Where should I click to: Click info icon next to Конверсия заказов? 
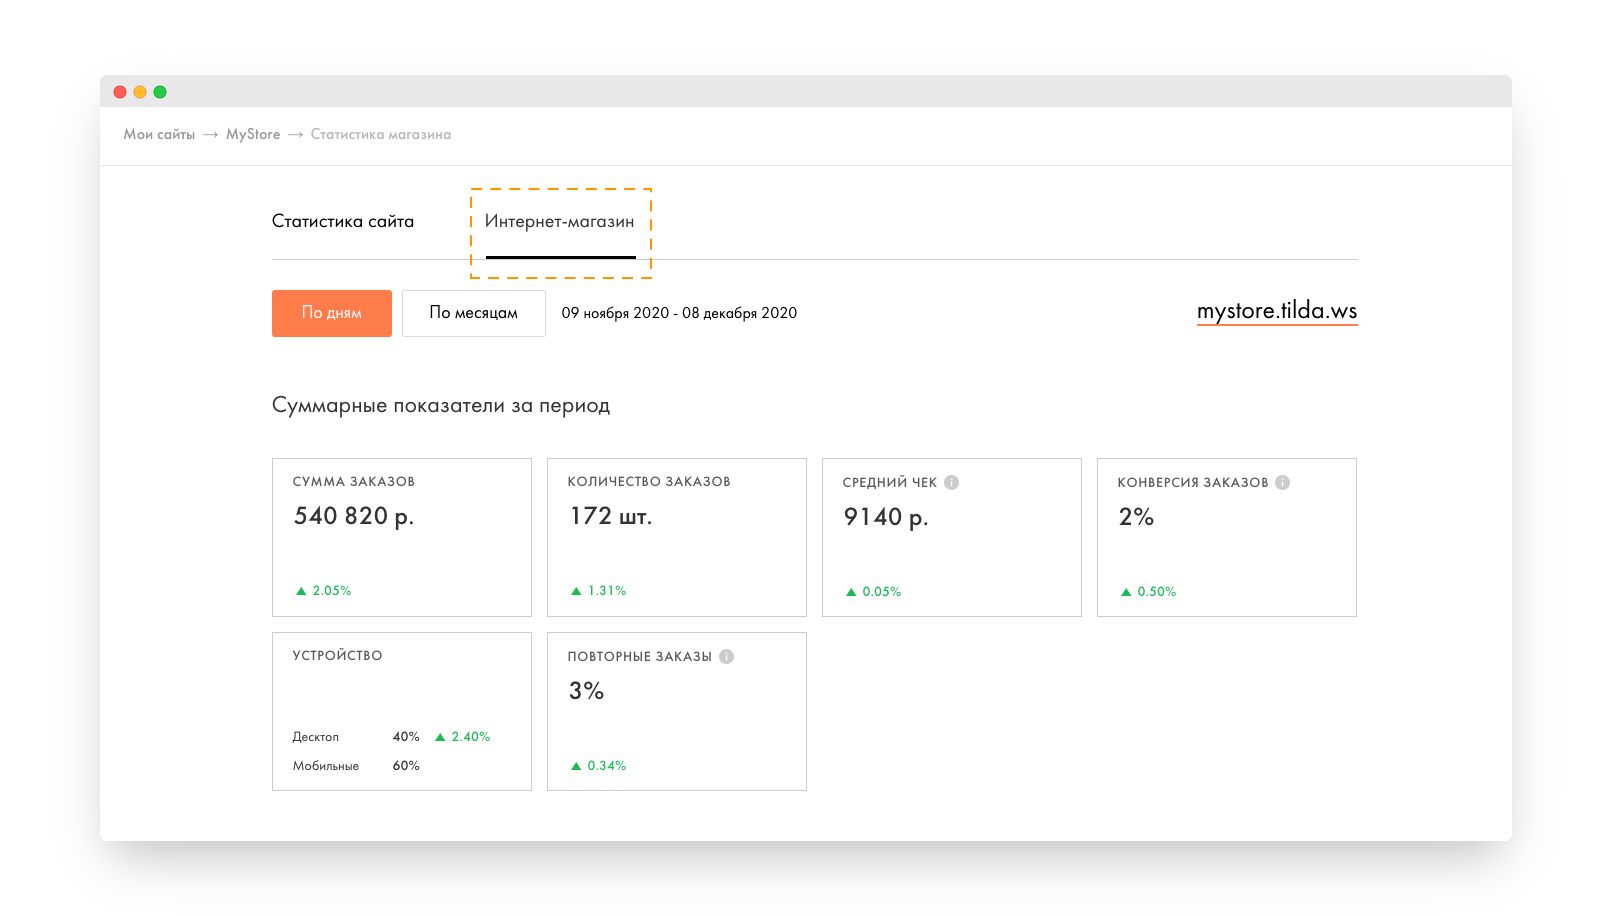click(x=1282, y=482)
